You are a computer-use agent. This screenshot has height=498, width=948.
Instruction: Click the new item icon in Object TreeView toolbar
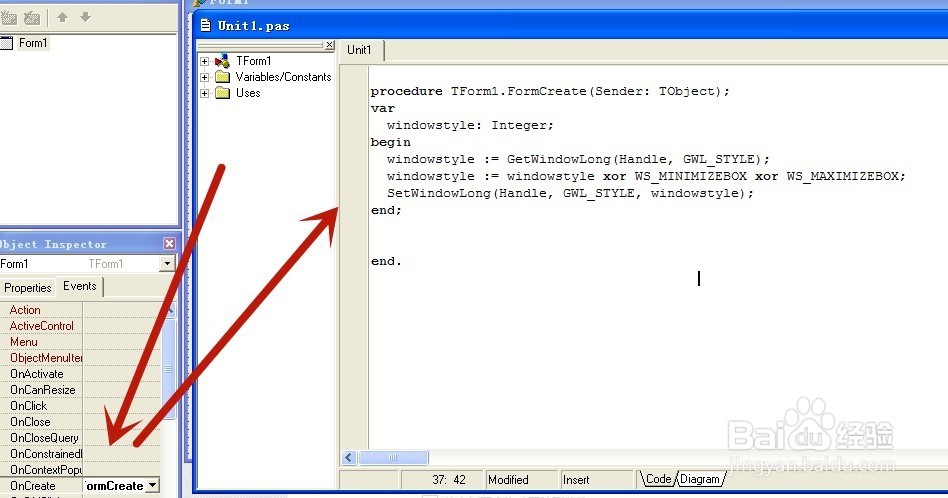click(8, 18)
